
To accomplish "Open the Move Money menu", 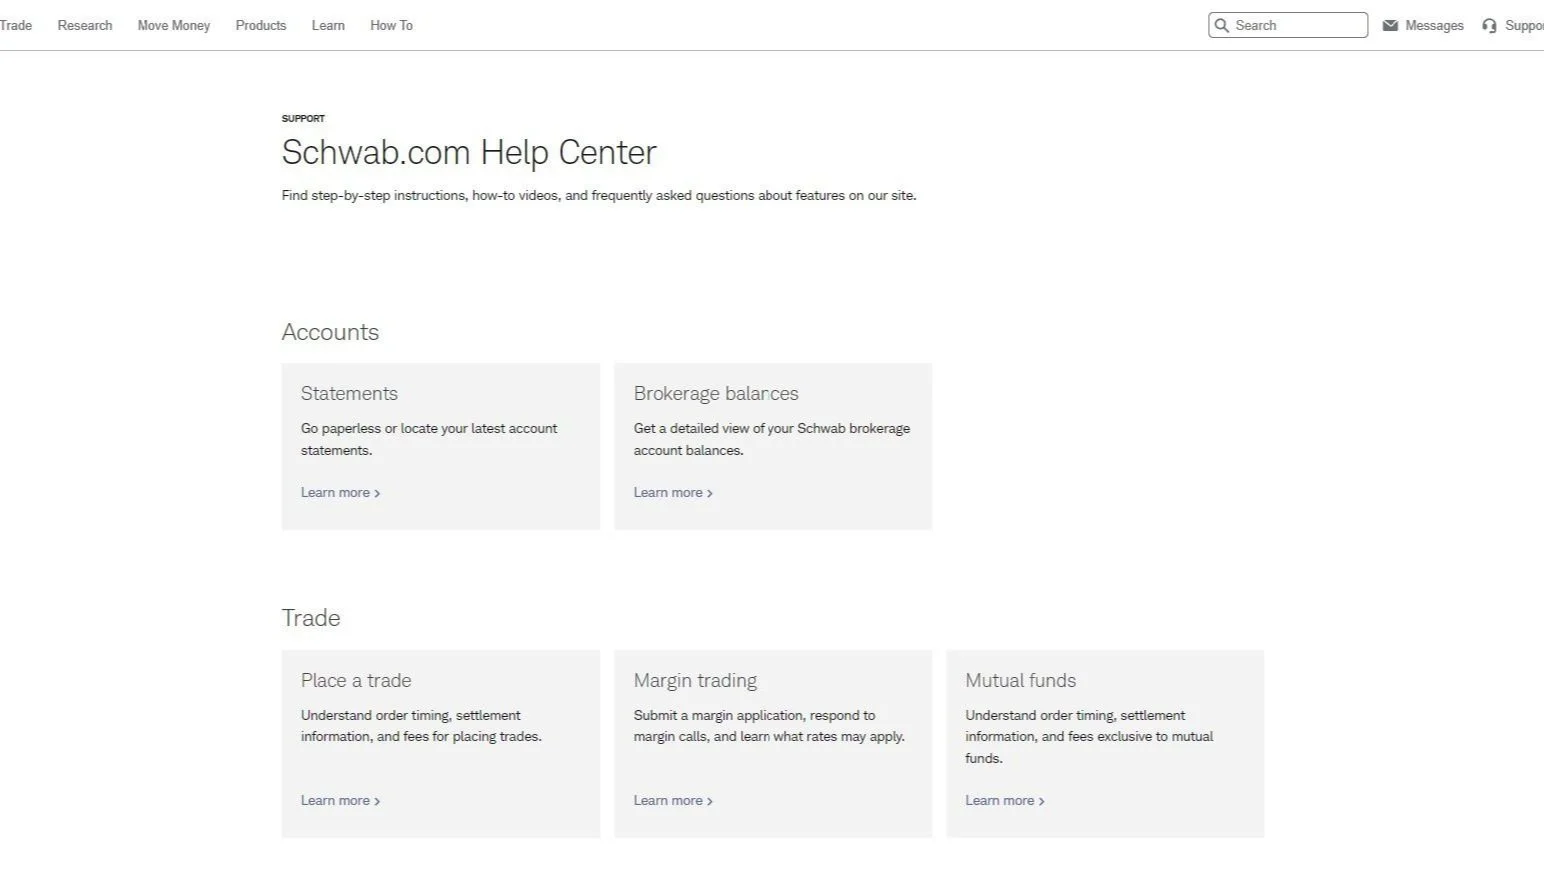I will 174,25.
